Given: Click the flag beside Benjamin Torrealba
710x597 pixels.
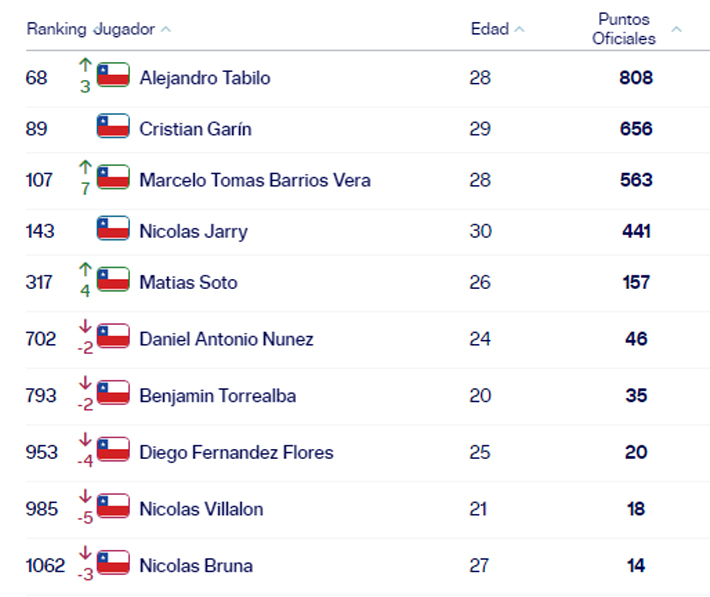Looking at the screenshot, I should tap(113, 393).
